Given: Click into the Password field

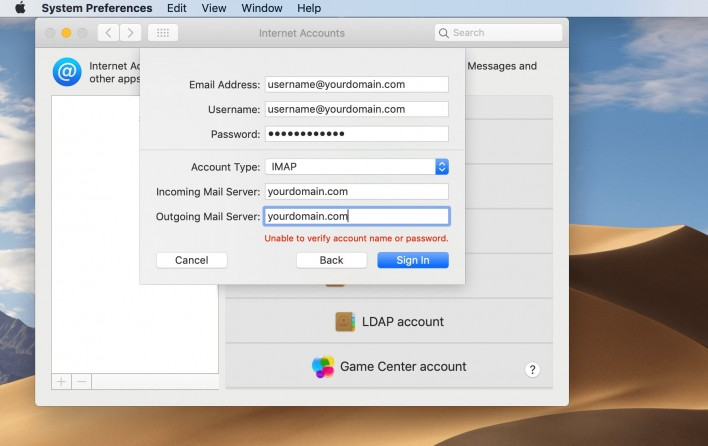Looking at the screenshot, I should click(x=356, y=134).
